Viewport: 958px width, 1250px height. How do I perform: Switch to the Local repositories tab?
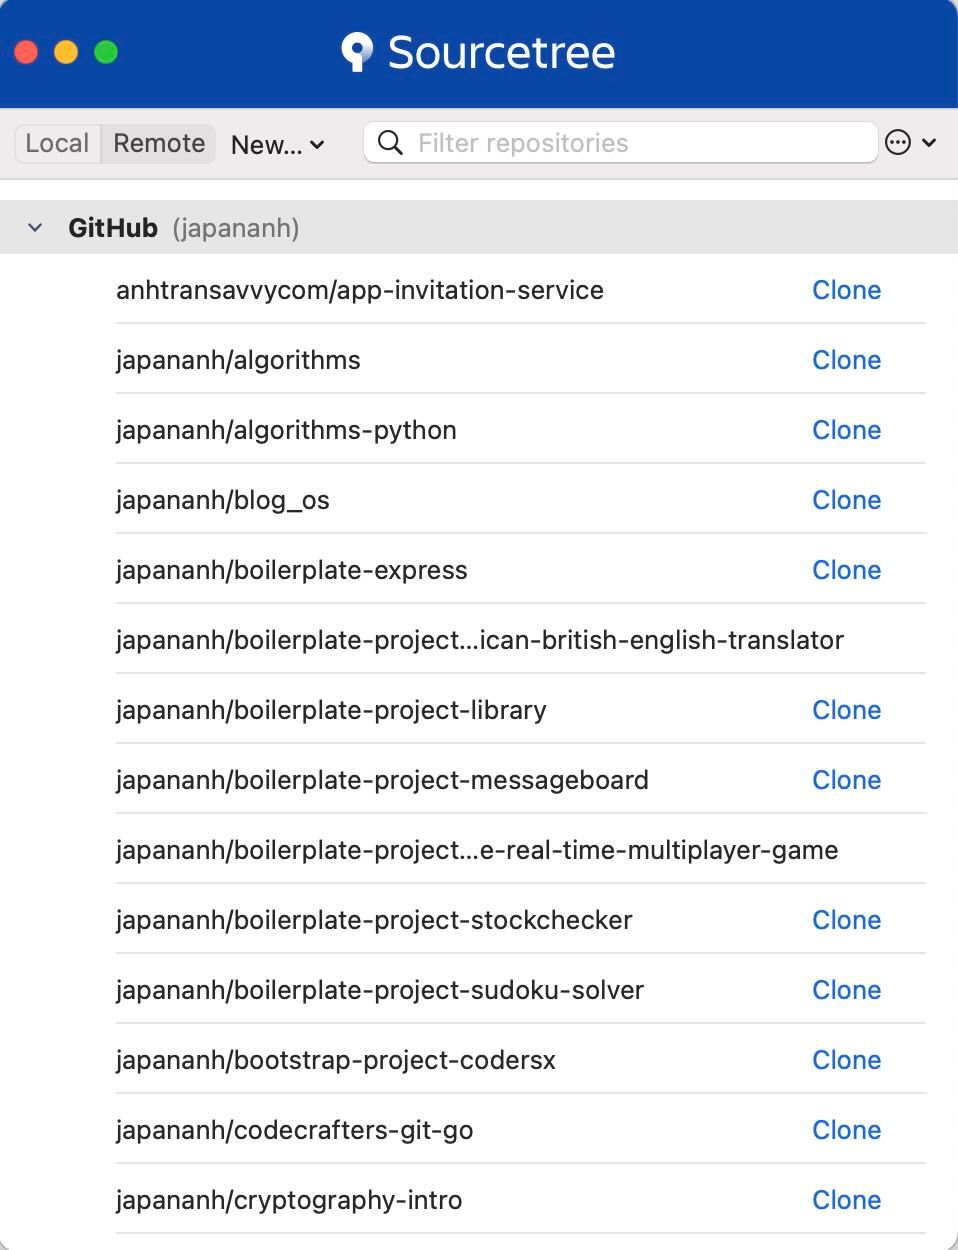pyautogui.click(x=57, y=143)
